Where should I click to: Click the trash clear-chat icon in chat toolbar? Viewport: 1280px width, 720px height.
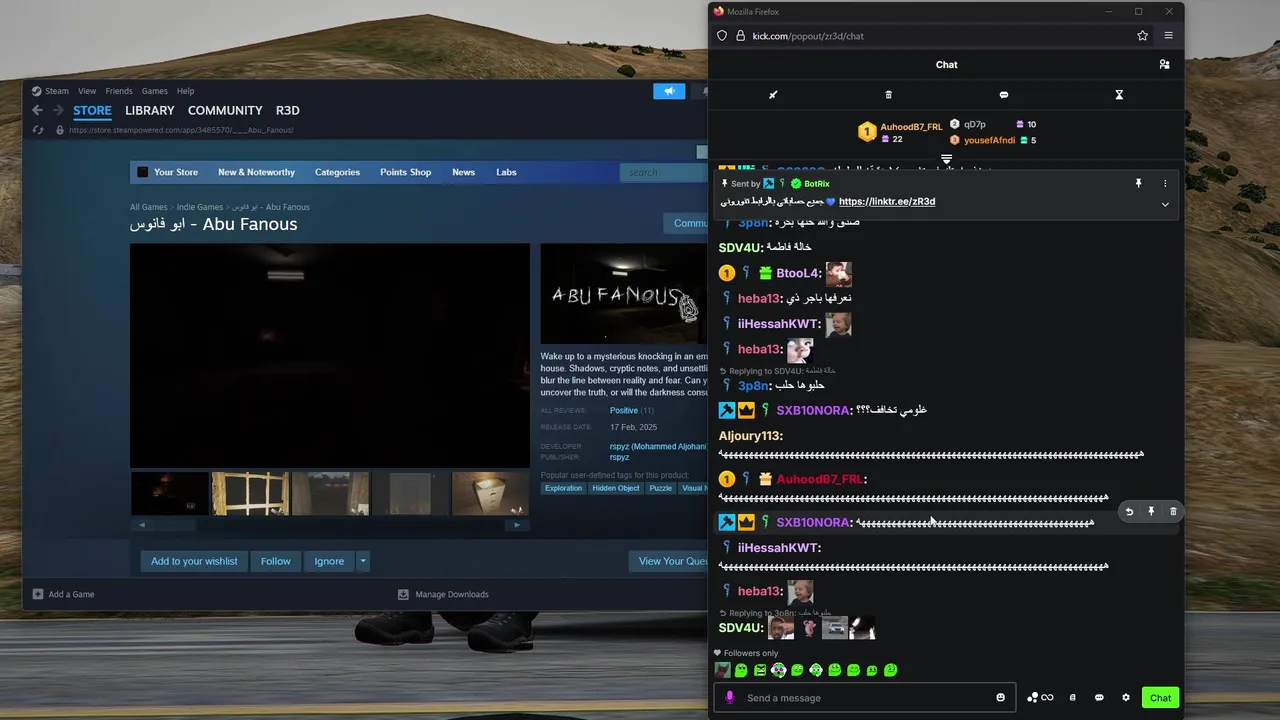[888, 95]
